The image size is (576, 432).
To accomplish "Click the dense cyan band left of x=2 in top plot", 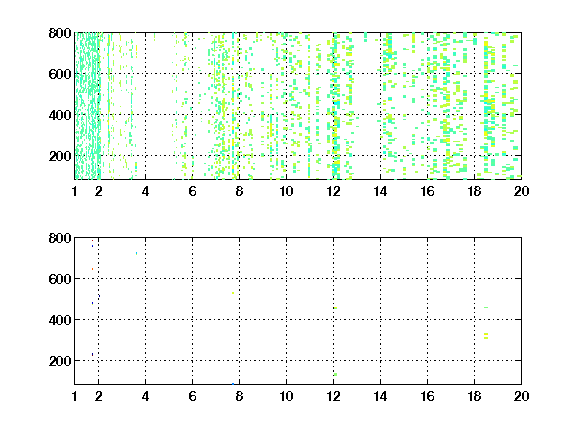I will [87, 106].
